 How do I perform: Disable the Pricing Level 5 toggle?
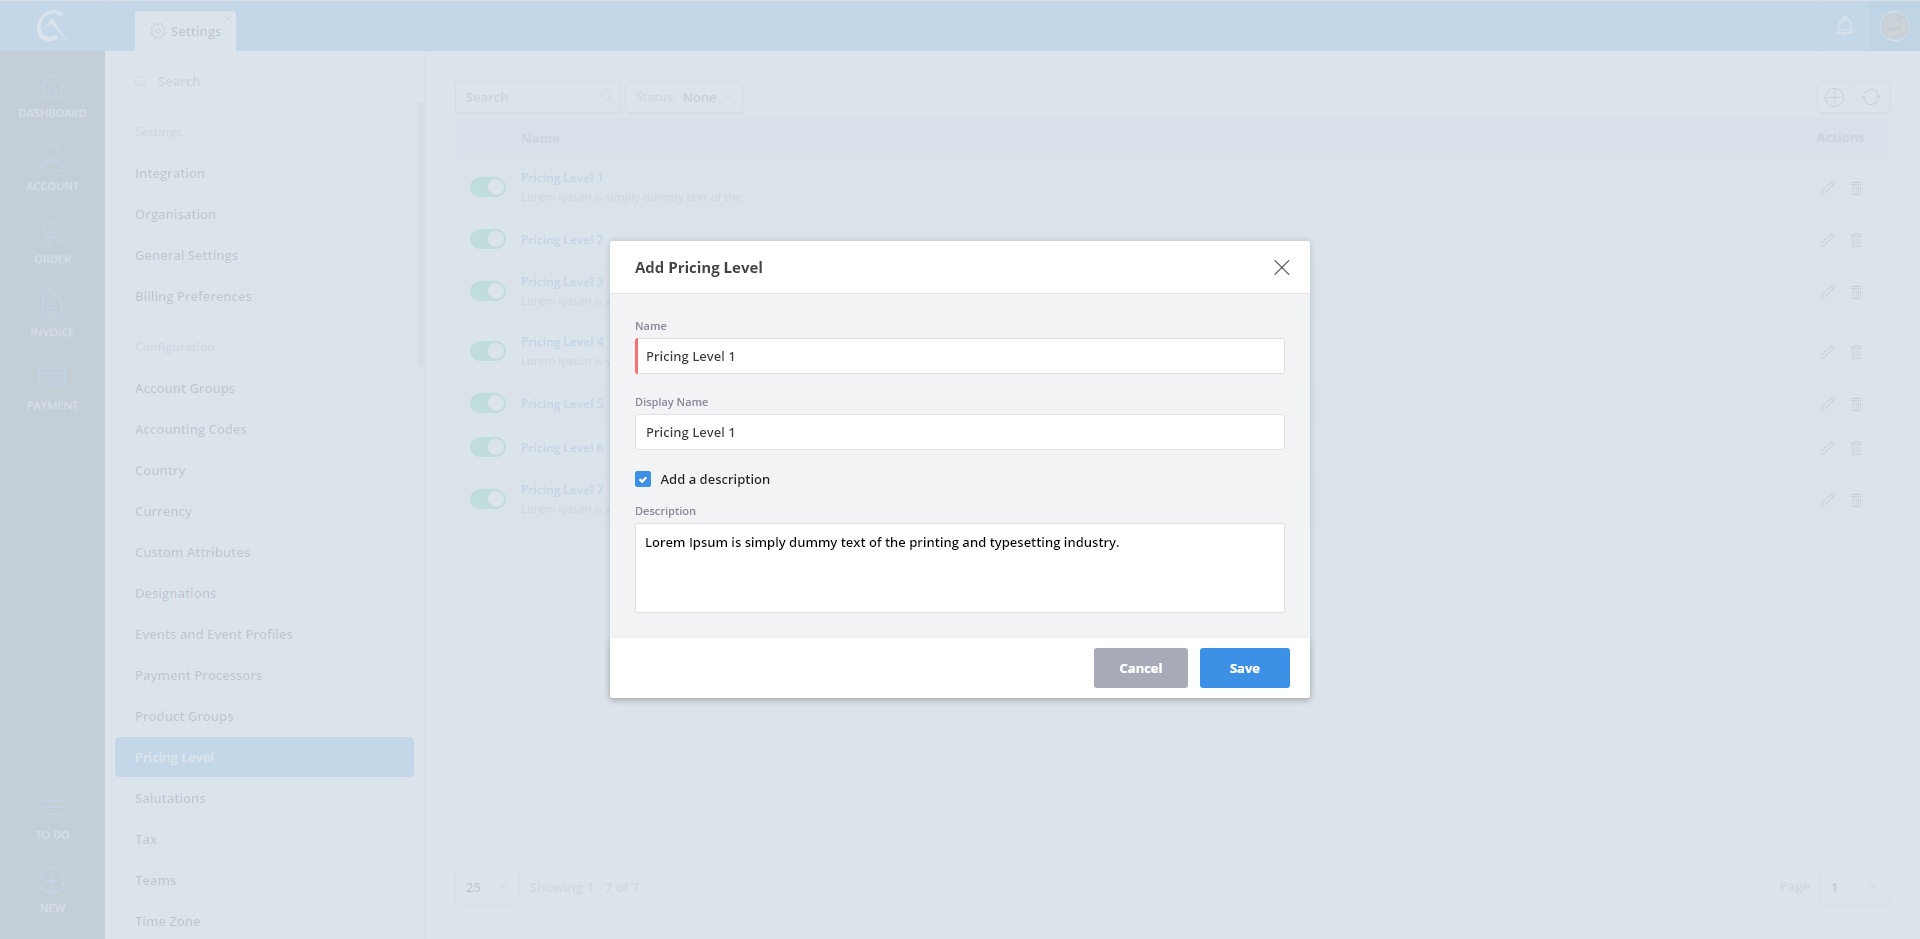(x=488, y=404)
